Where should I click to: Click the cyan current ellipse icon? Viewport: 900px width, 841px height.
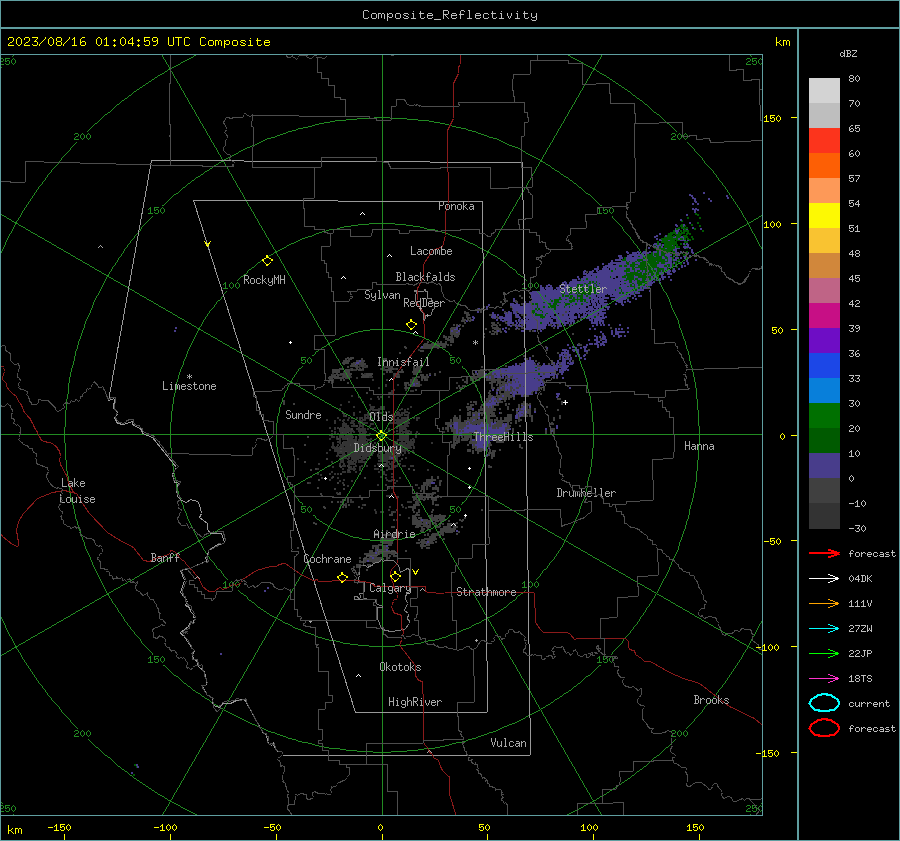(824, 703)
